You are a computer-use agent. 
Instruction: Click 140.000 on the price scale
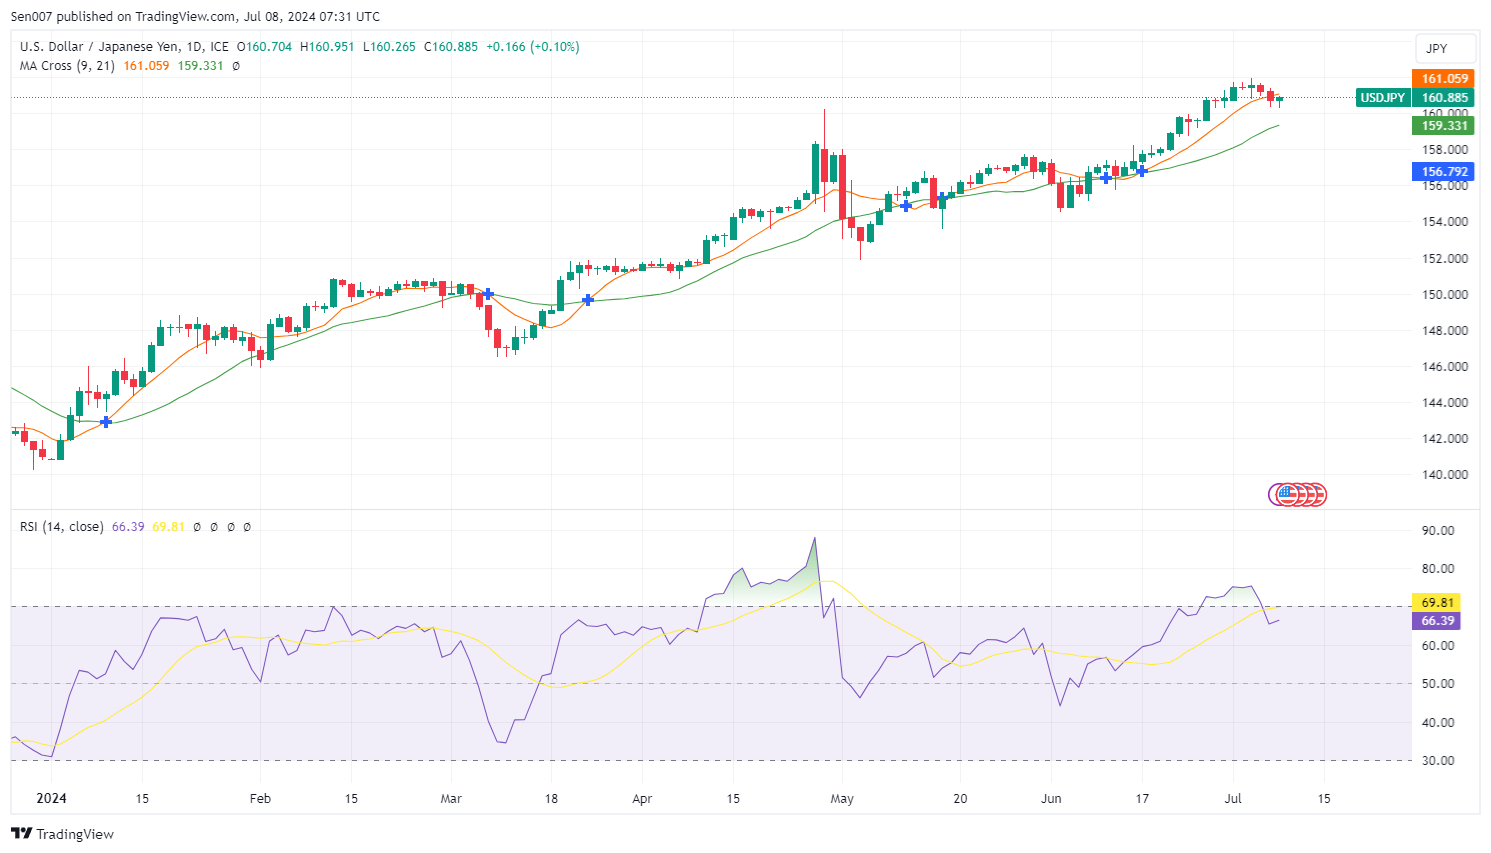tap(1445, 474)
